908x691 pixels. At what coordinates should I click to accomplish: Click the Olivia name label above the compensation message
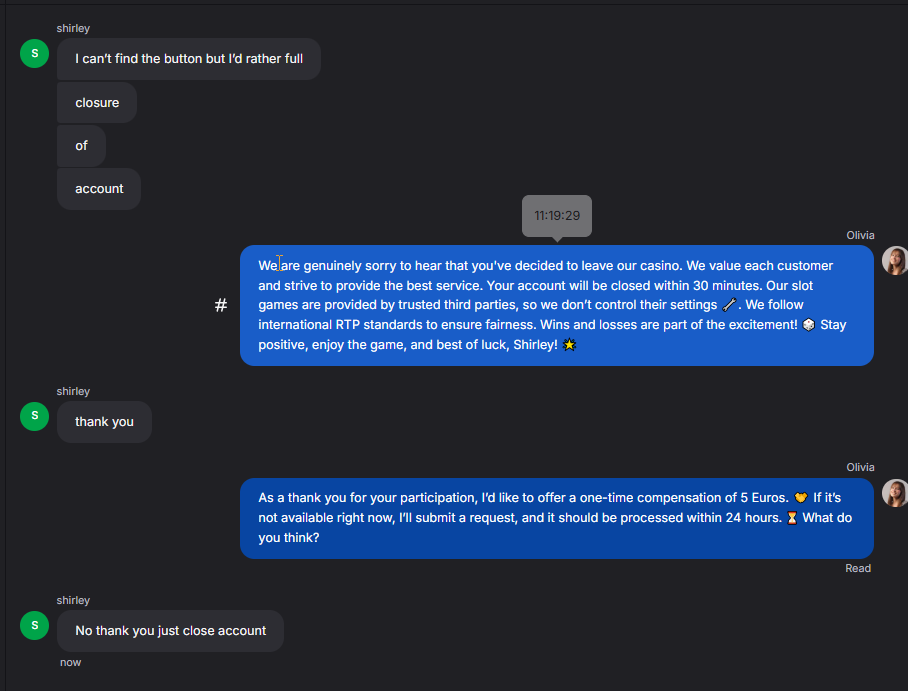(x=860, y=467)
